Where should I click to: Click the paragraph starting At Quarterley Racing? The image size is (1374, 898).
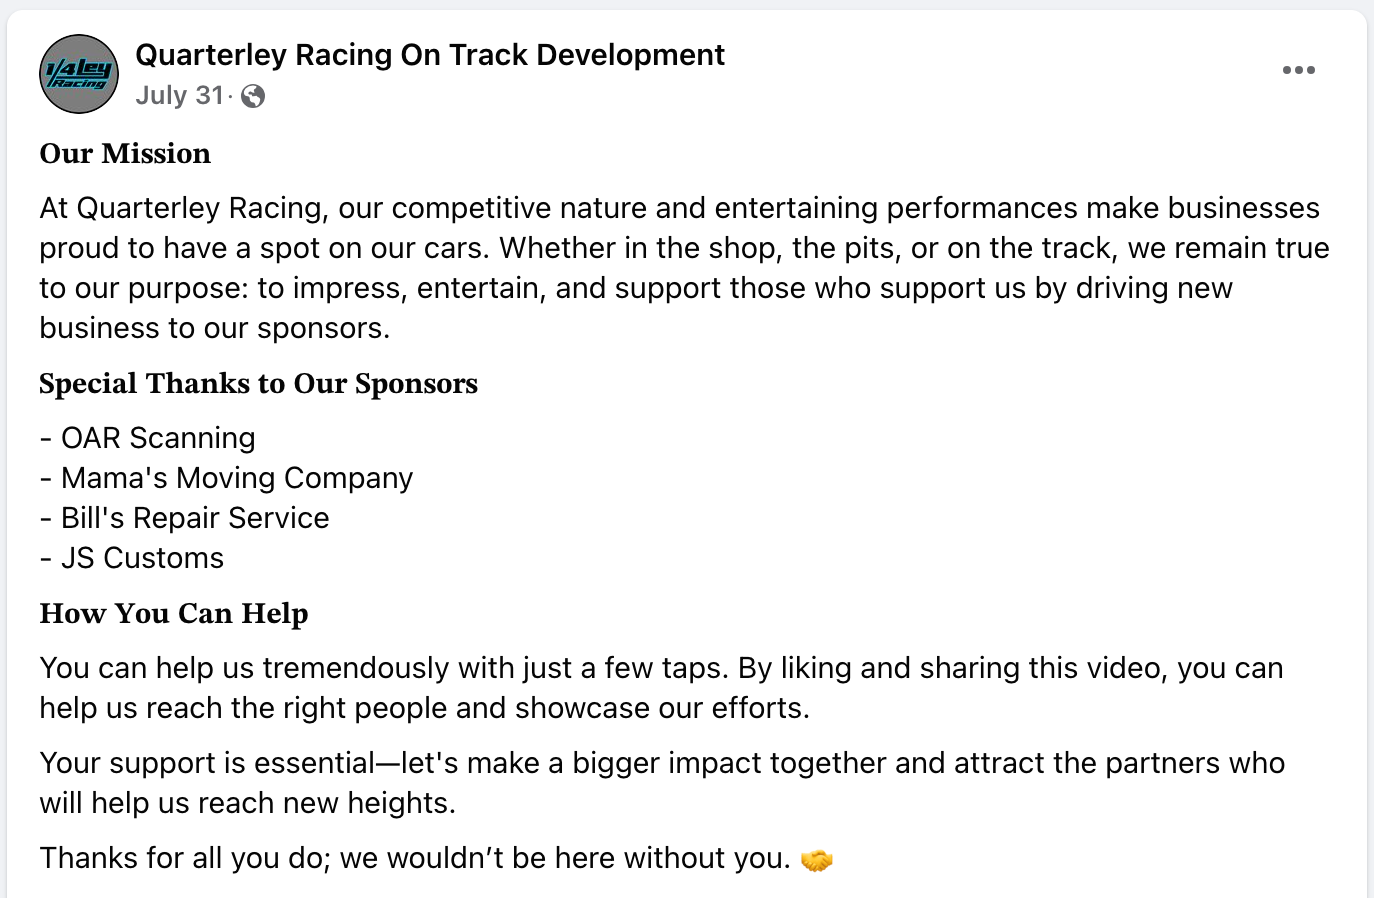point(685,268)
